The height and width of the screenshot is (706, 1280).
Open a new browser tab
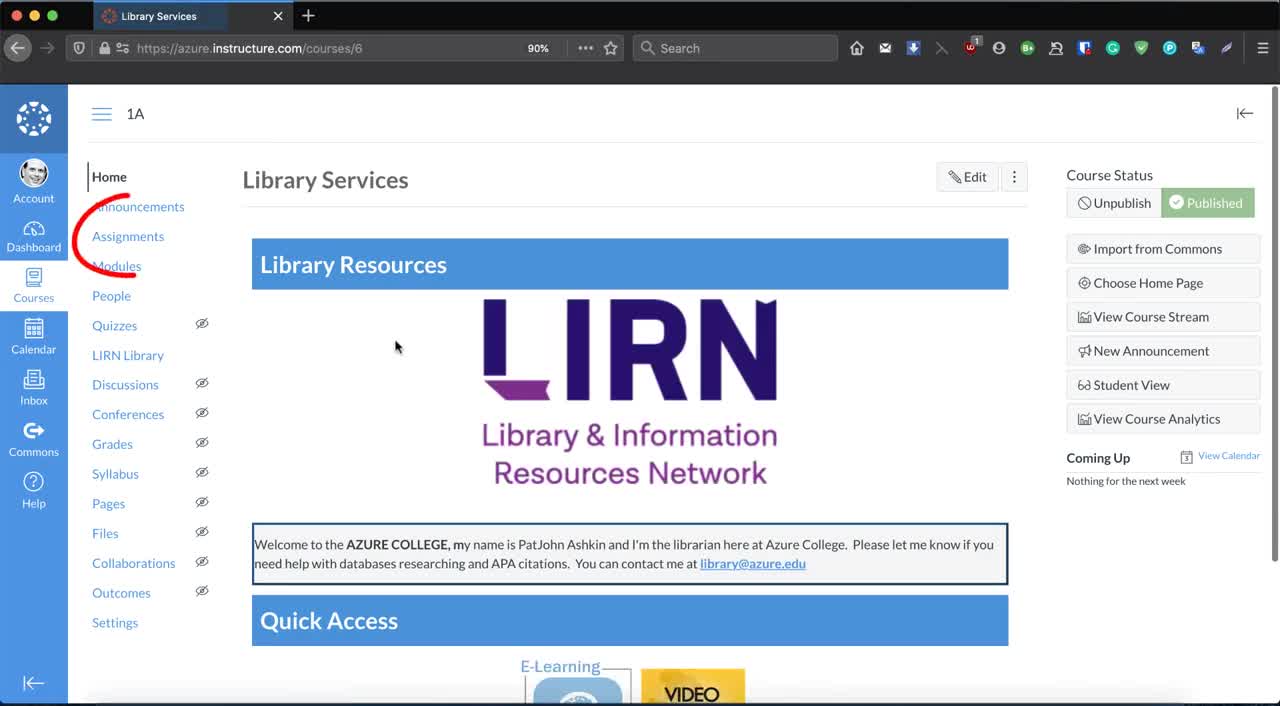308,16
